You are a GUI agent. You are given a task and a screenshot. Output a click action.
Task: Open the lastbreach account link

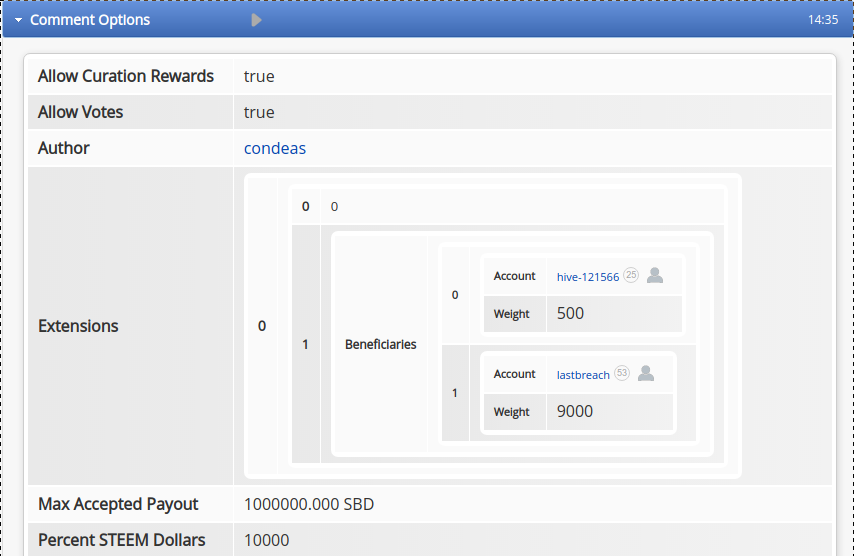(x=583, y=375)
